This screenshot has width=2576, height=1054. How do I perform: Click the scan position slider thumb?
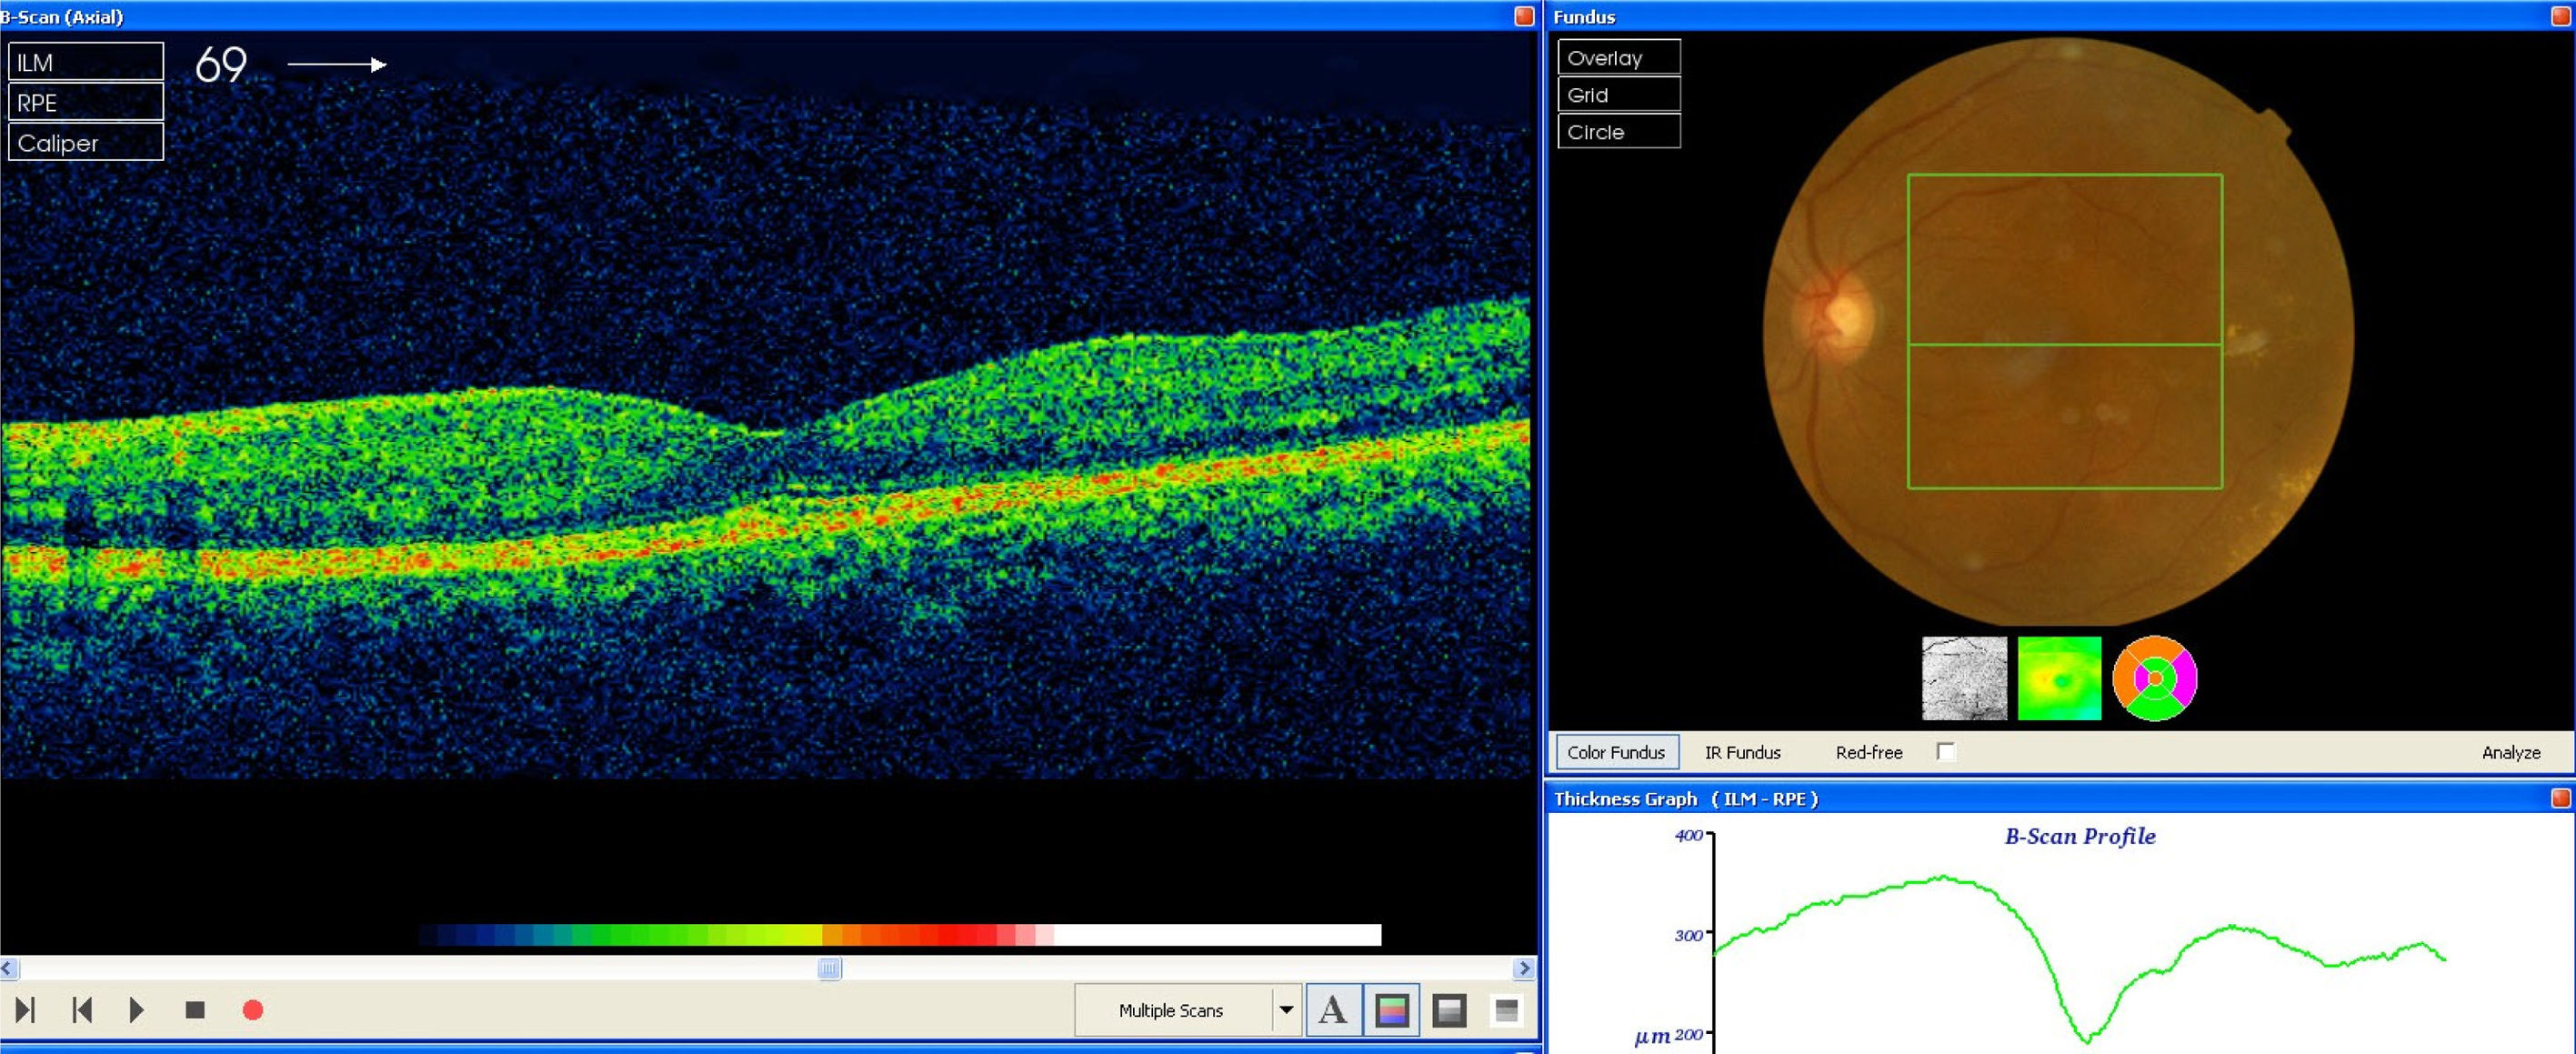829,968
